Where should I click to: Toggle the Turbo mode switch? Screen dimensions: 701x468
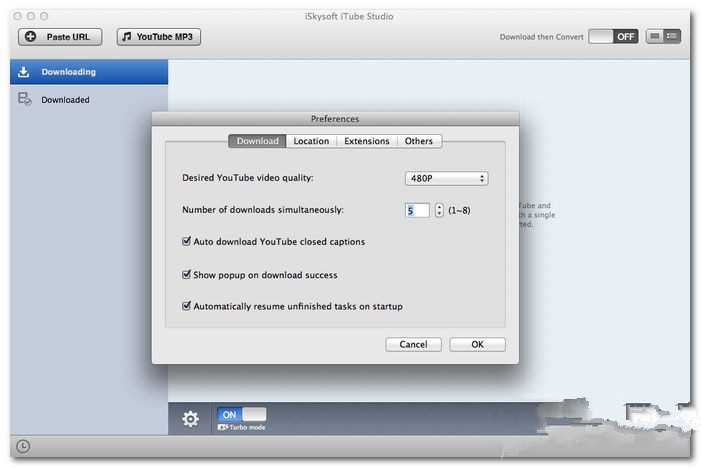click(241, 414)
